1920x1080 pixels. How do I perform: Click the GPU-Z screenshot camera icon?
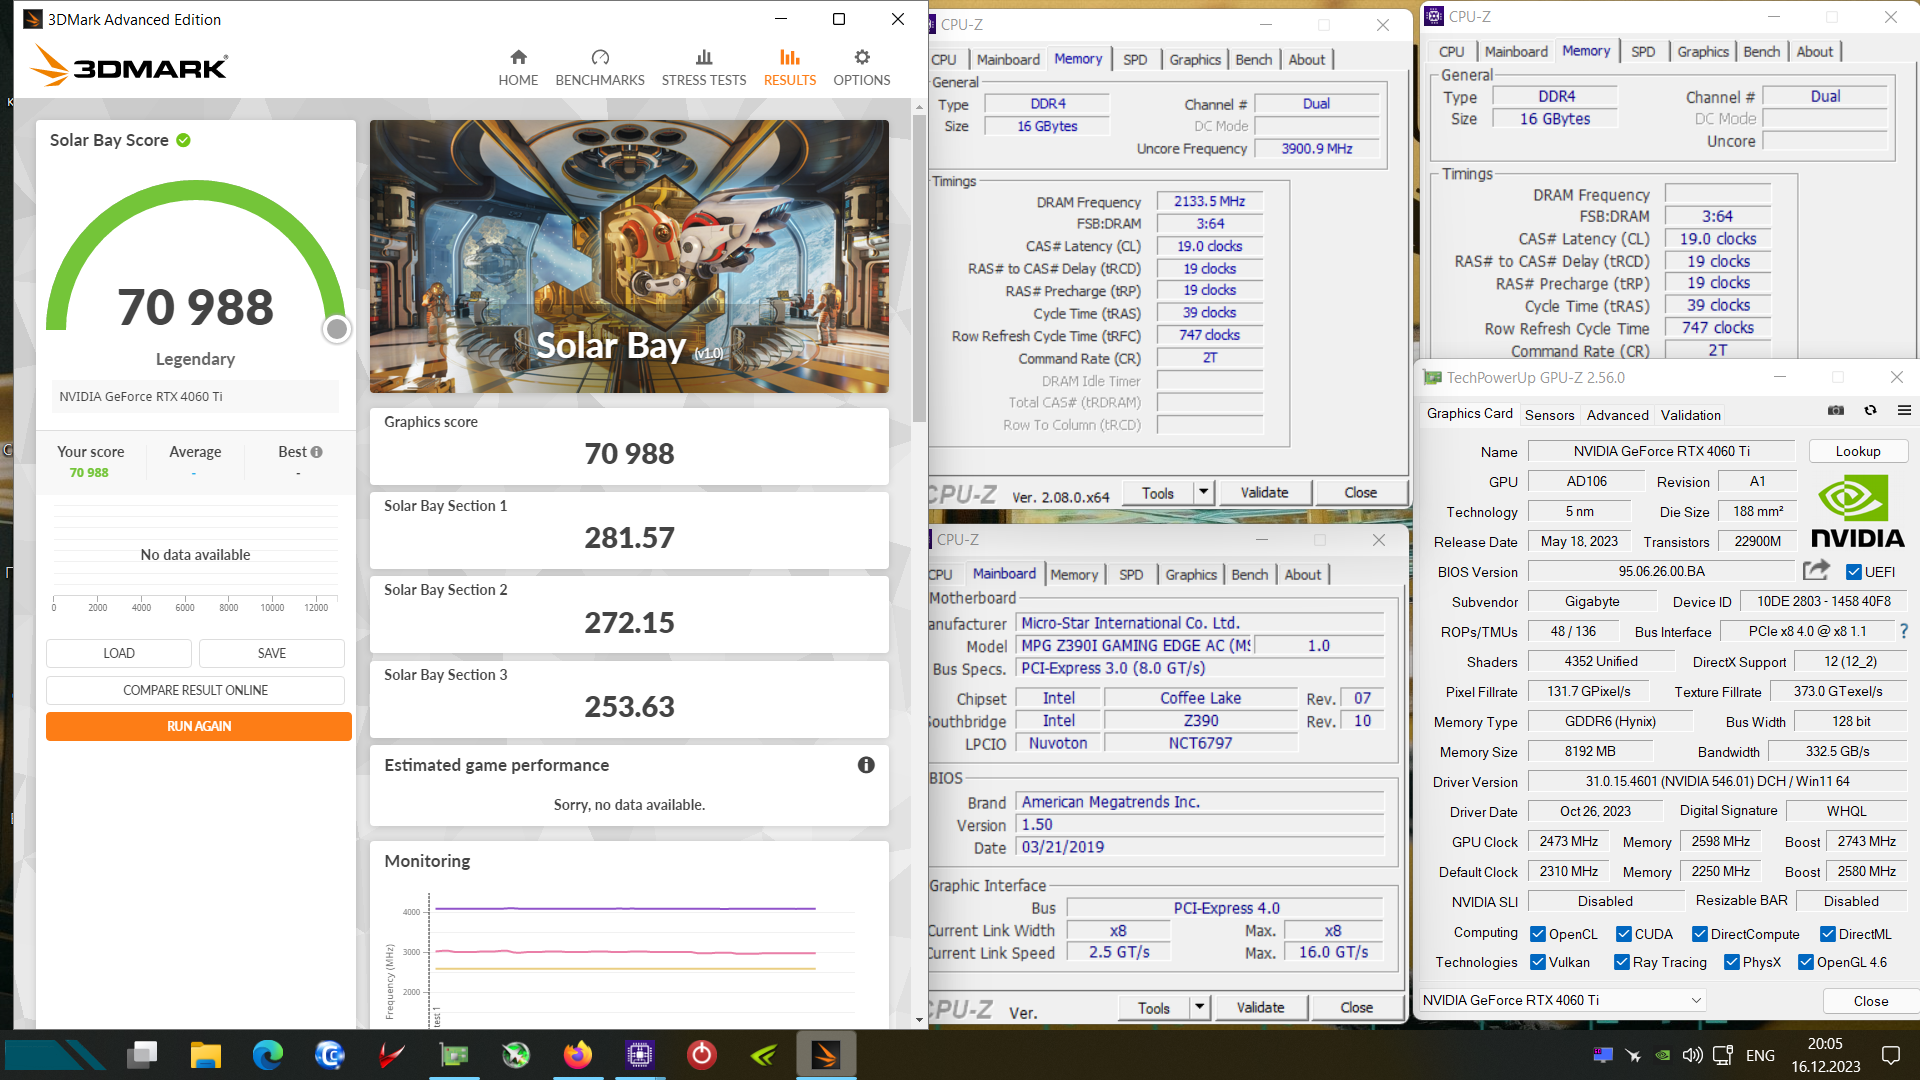coord(1836,410)
